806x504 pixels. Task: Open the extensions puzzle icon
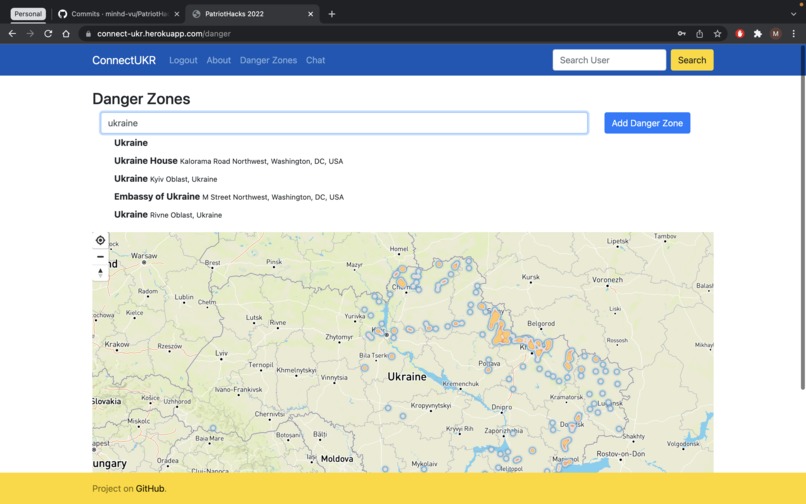click(758, 34)
